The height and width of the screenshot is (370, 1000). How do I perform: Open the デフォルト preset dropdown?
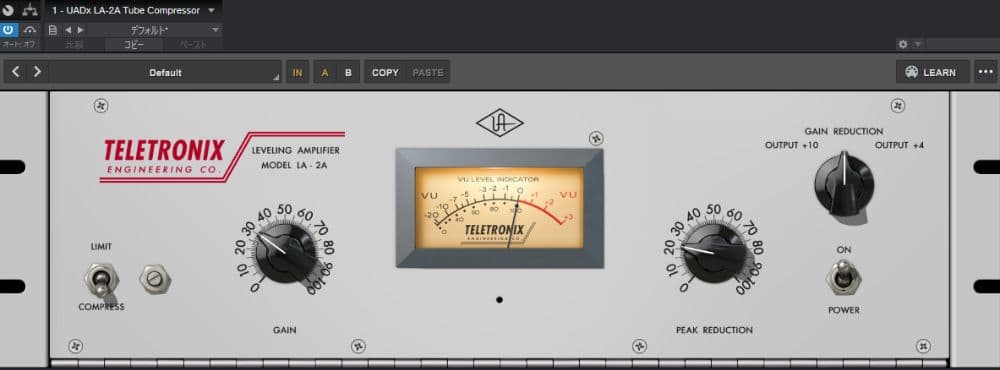pyautogui.click(x=154, y=30)
